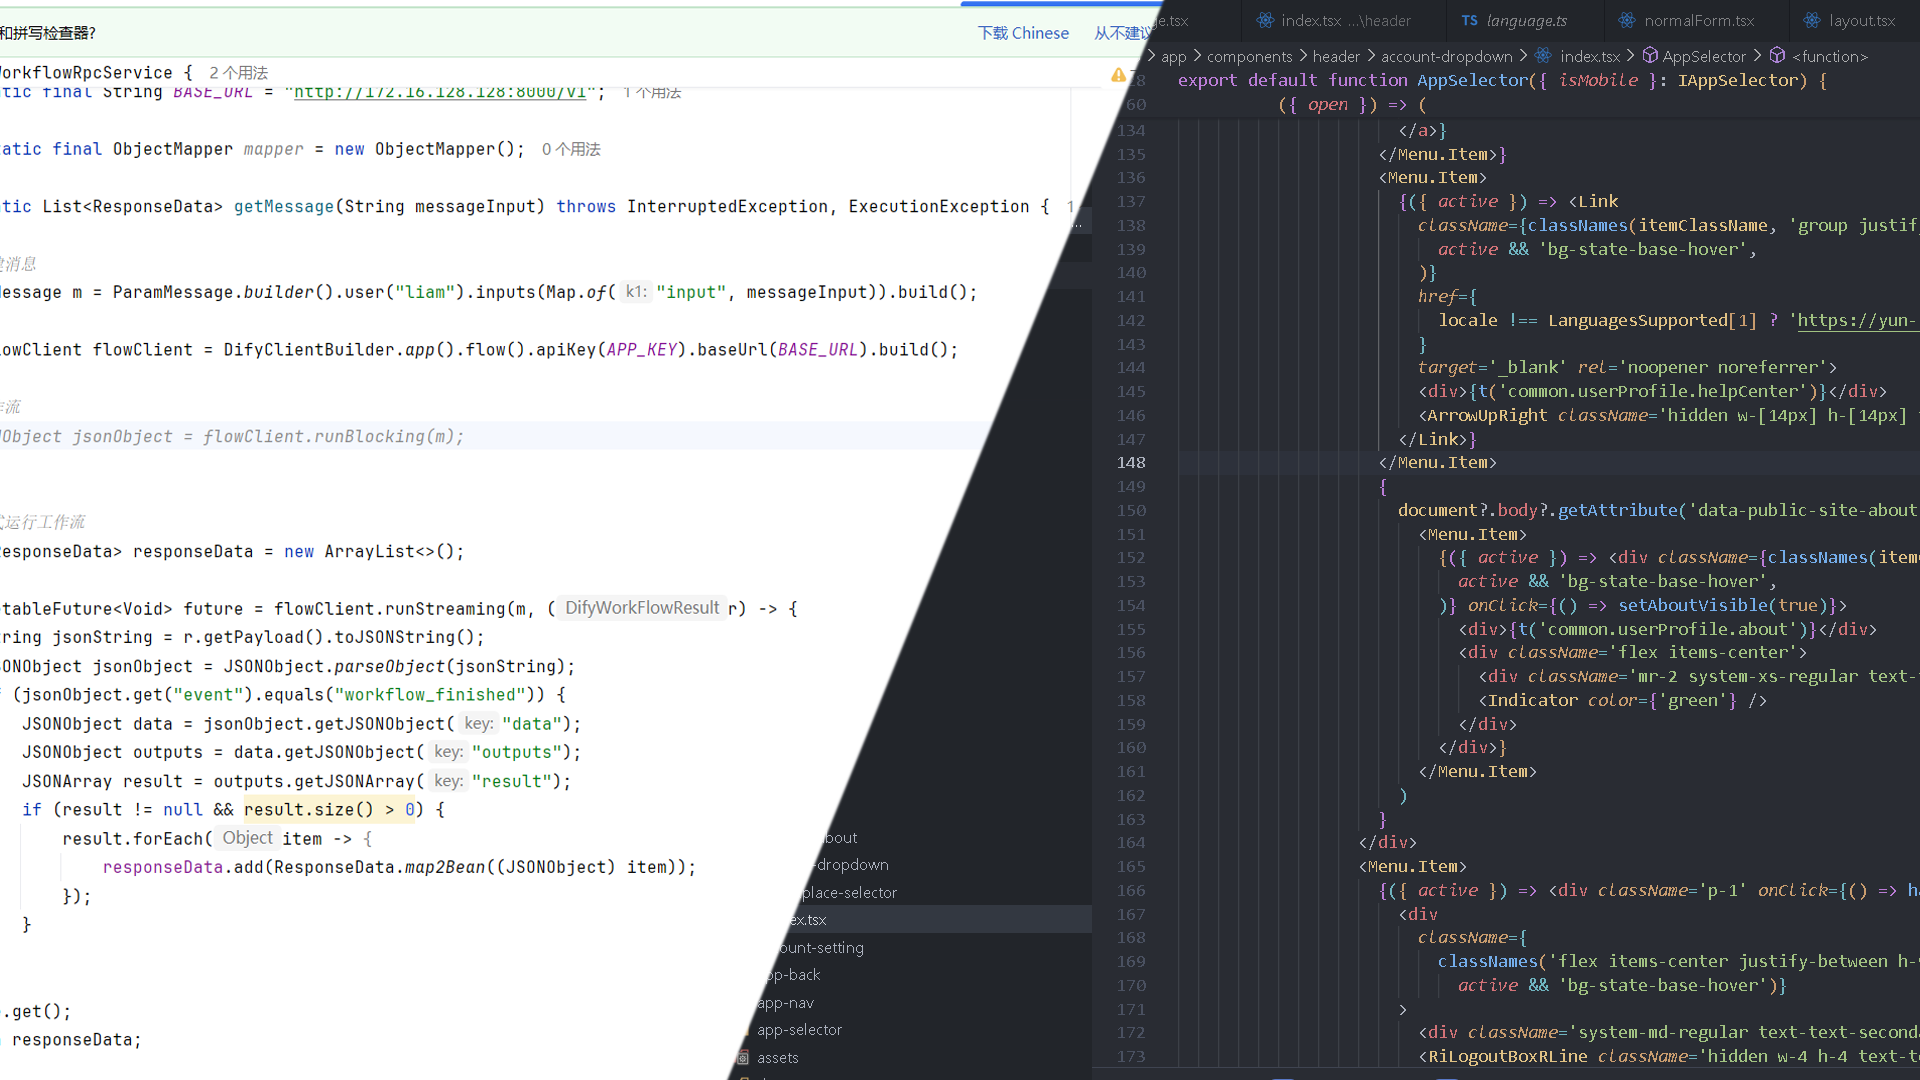Click the assets folder icon in explorer

[743, 1058]
